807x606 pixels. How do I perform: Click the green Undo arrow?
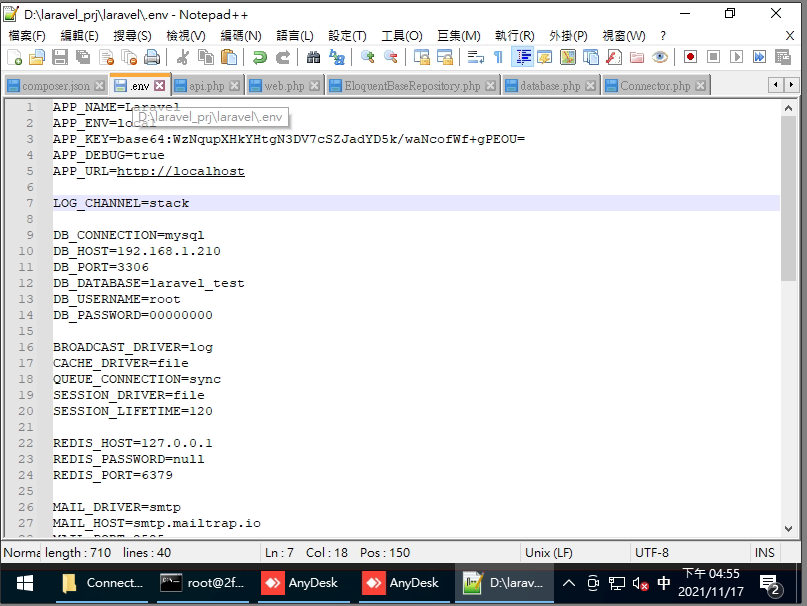[x=259, y=57]
